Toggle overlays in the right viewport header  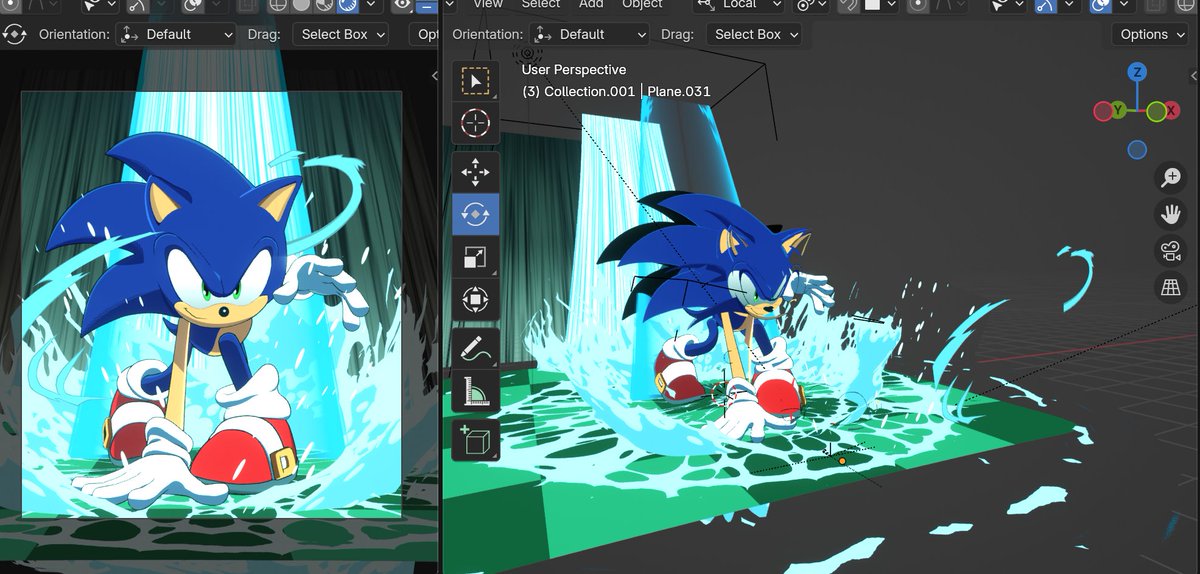[x=1099, y=4]
